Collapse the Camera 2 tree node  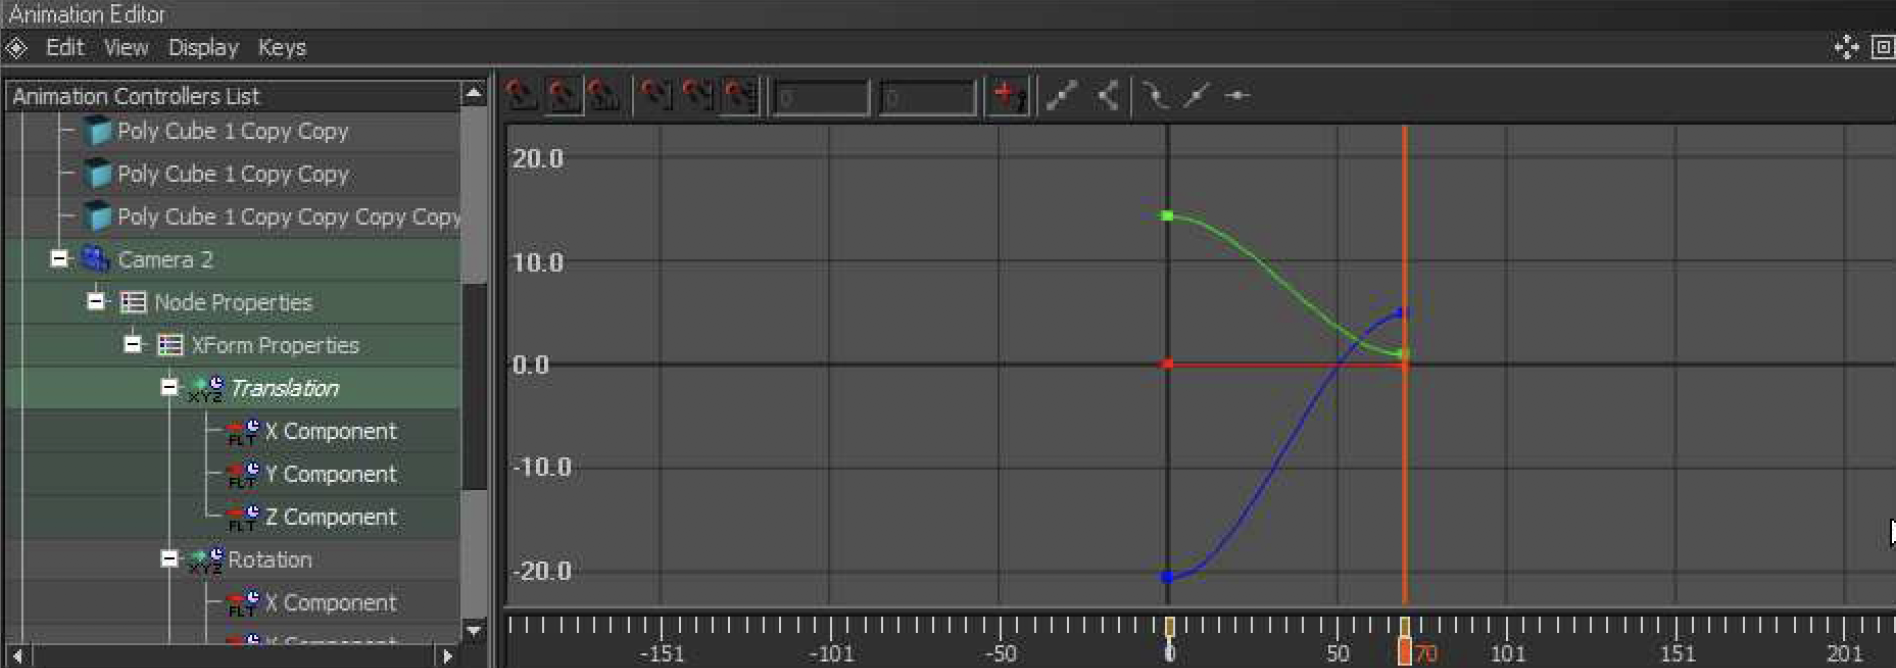(59, 259)
